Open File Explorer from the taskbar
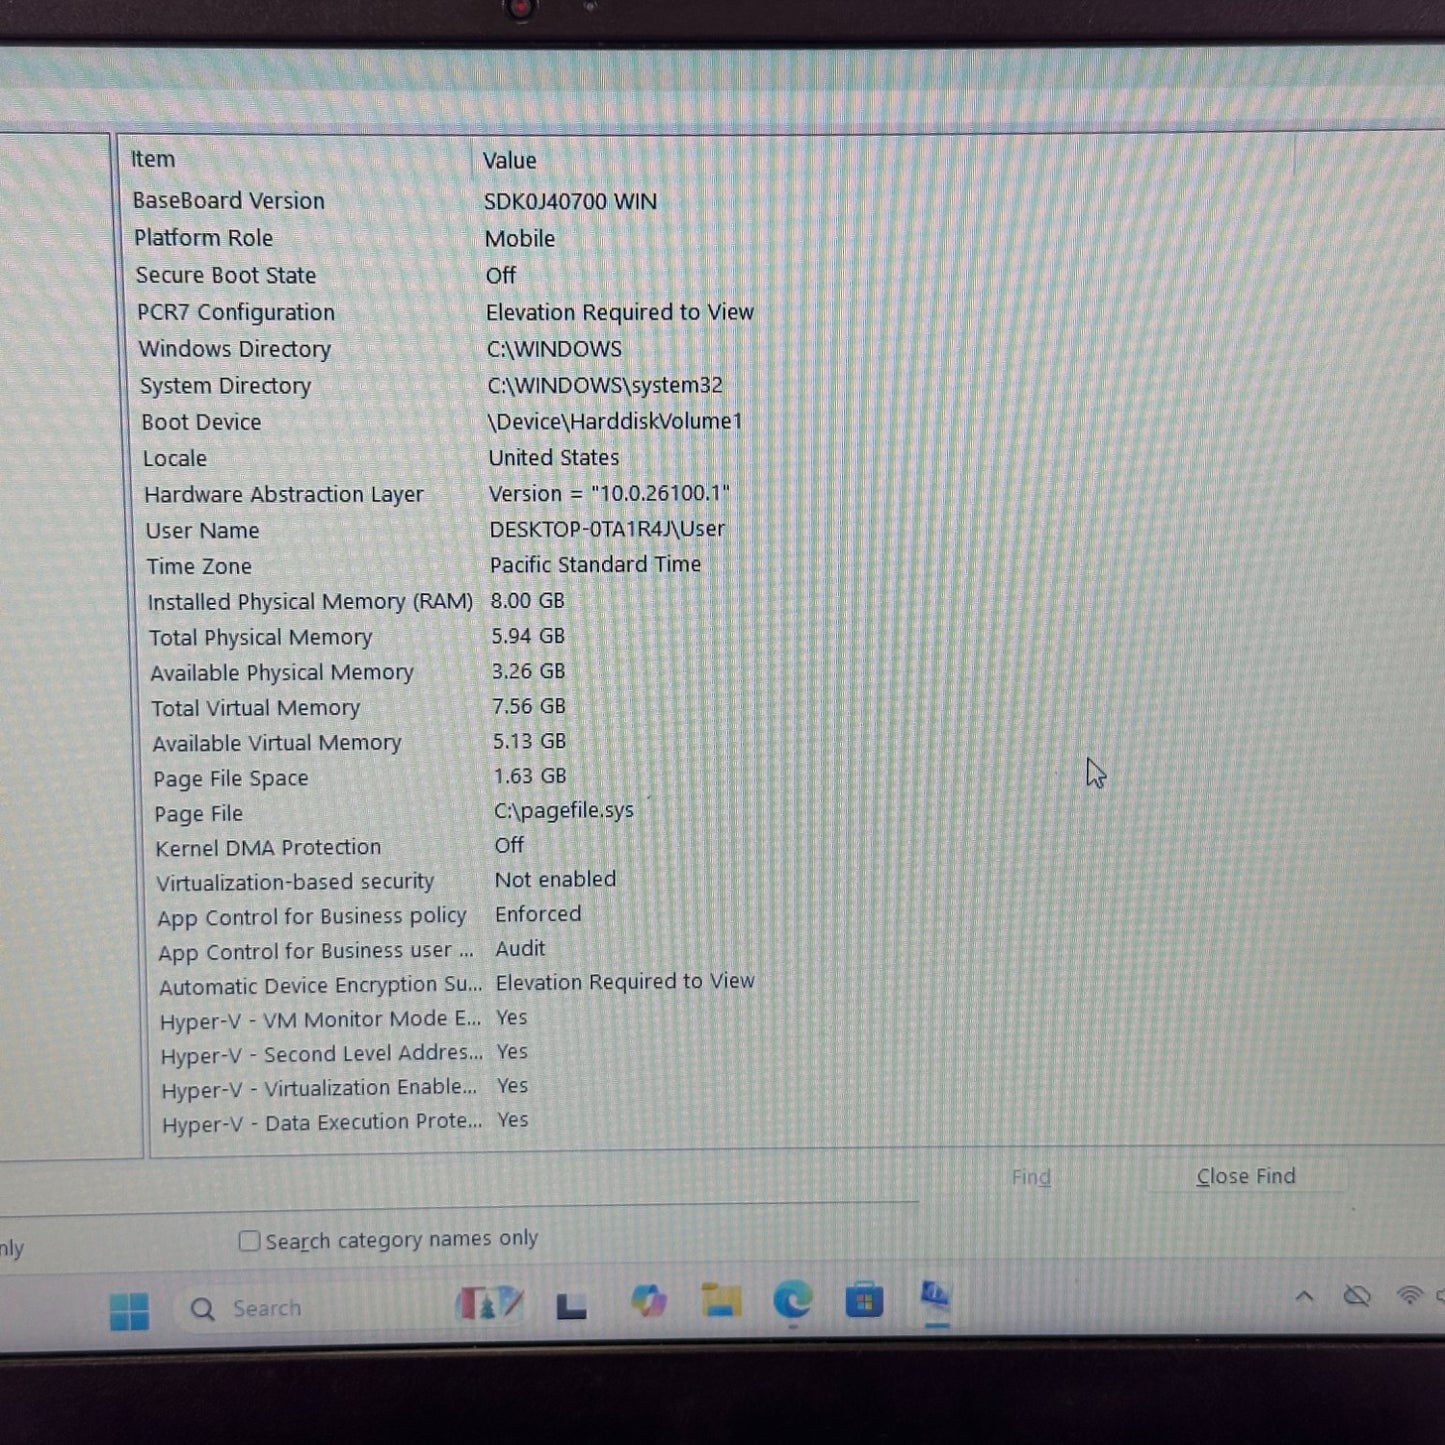1445x1445 pixels. point(721,1301)
